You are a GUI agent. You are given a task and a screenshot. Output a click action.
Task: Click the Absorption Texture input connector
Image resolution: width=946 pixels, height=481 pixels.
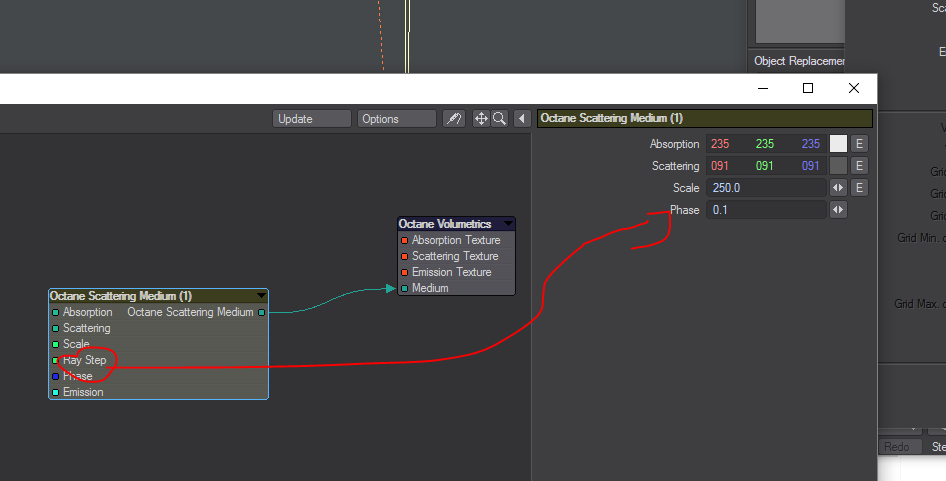pos(405,240)
